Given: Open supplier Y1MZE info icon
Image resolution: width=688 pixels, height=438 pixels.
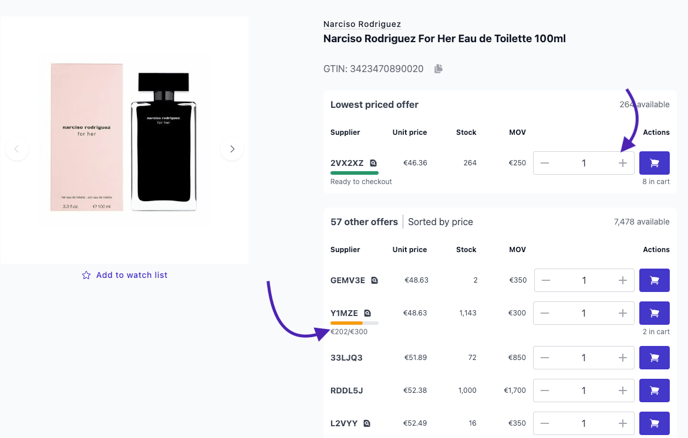Looking at the screenshot, I should (x=367, y=313).
